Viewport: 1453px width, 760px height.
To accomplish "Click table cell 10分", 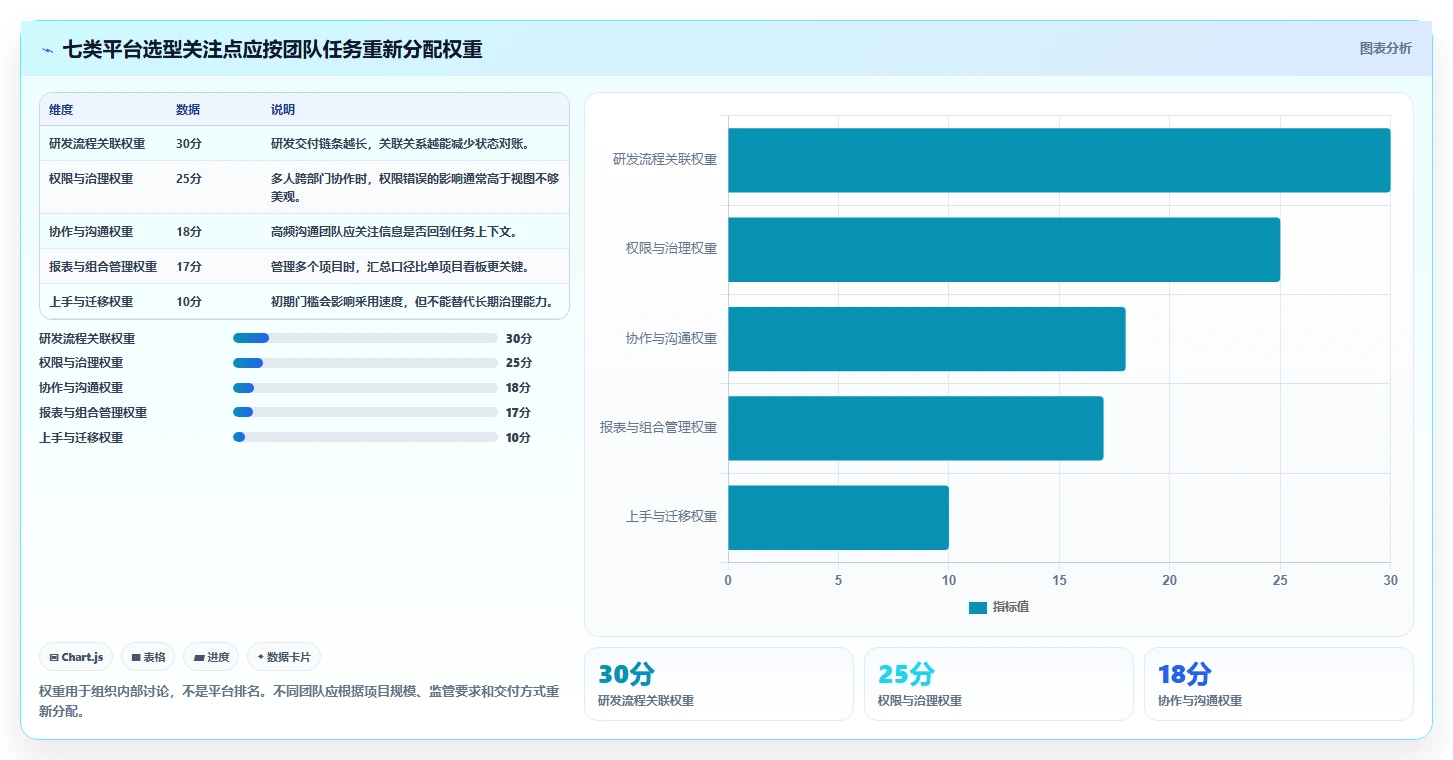I will pos(189,302).
